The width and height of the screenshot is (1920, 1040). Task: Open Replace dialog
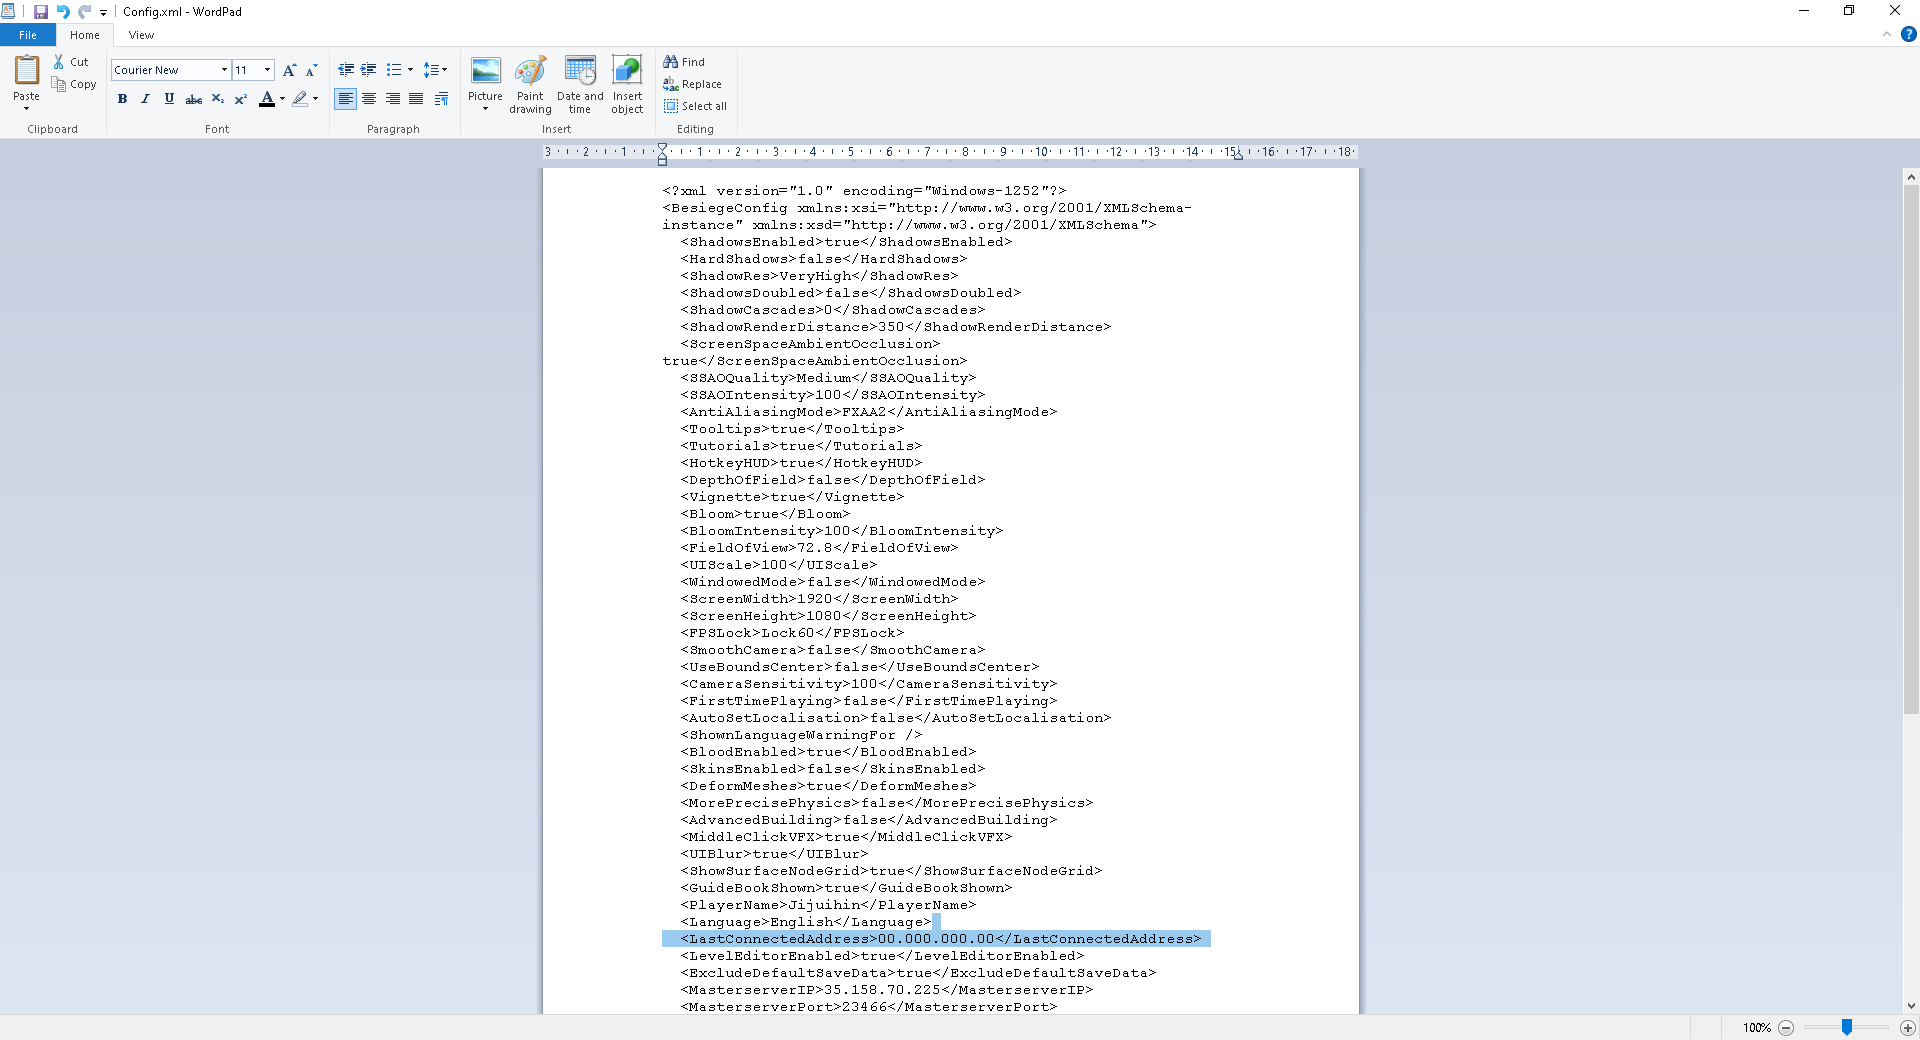tap(692, 84)
